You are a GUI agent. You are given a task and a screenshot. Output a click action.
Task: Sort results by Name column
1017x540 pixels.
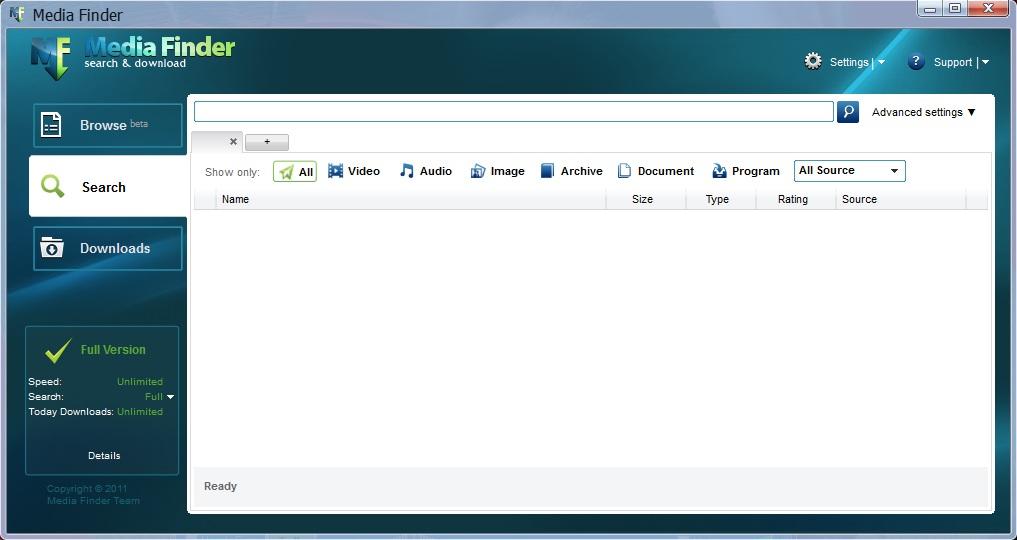(x=411, y=199)
